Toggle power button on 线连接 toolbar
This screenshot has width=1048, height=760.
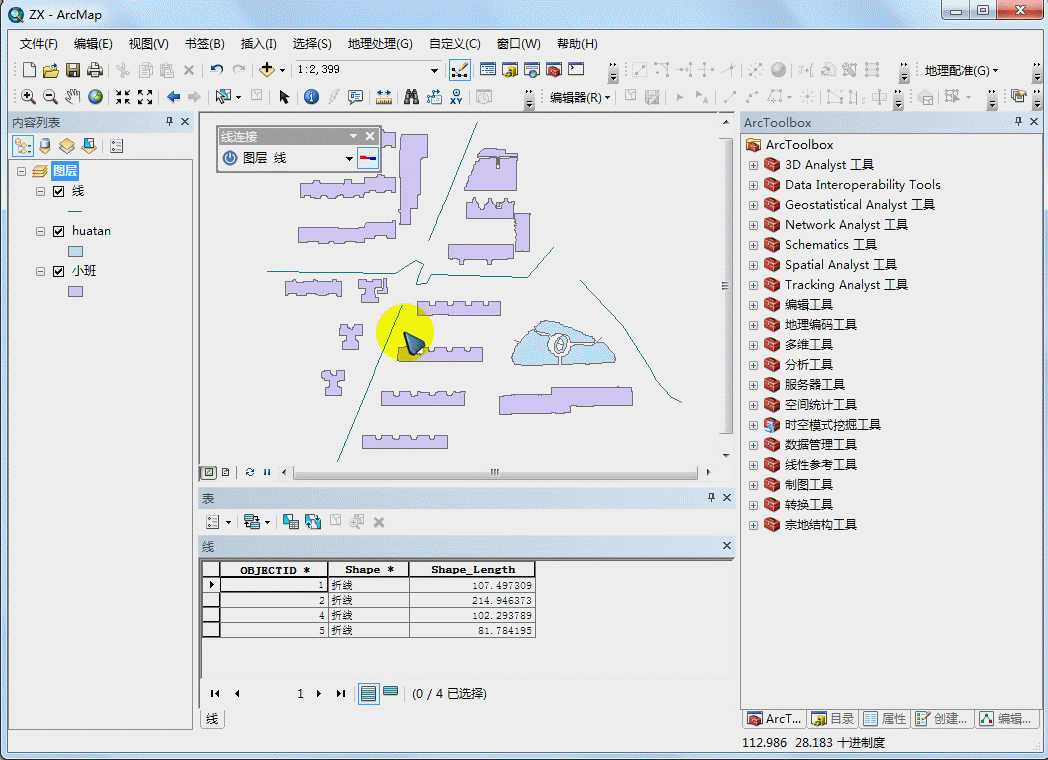pyautogui.click(x=230, y=158)
